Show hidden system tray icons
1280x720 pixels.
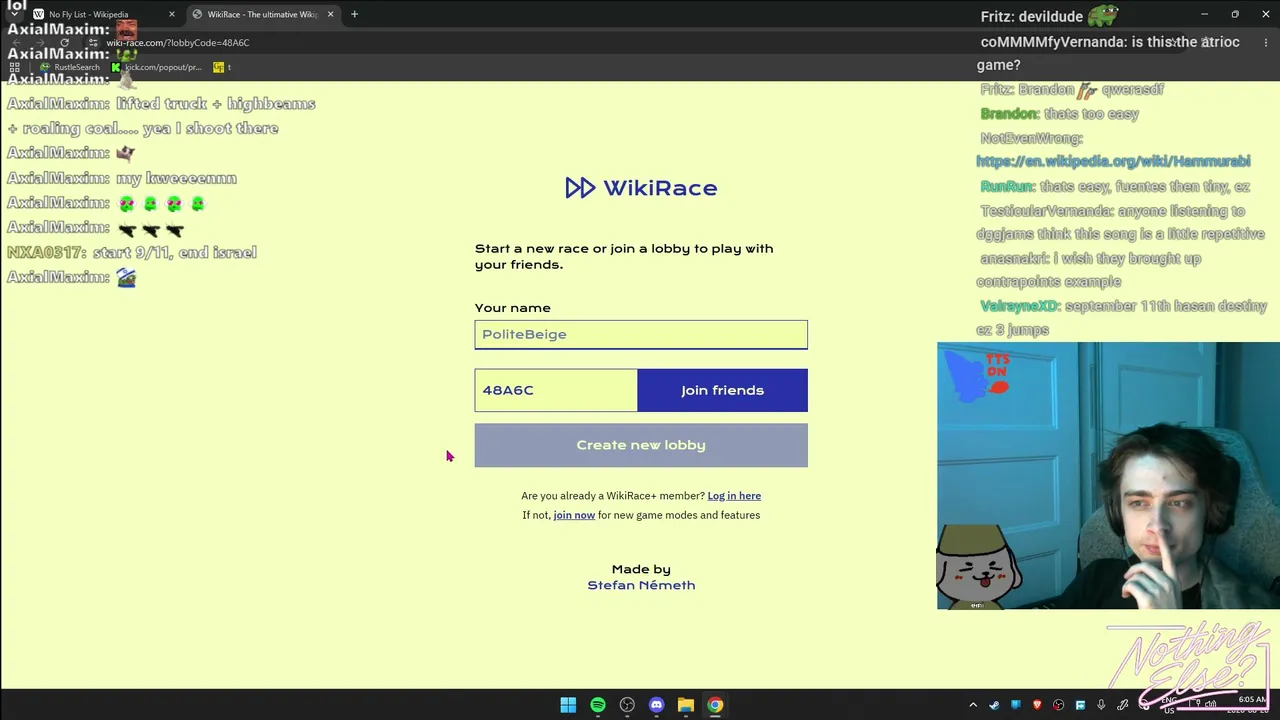[972, 705]
